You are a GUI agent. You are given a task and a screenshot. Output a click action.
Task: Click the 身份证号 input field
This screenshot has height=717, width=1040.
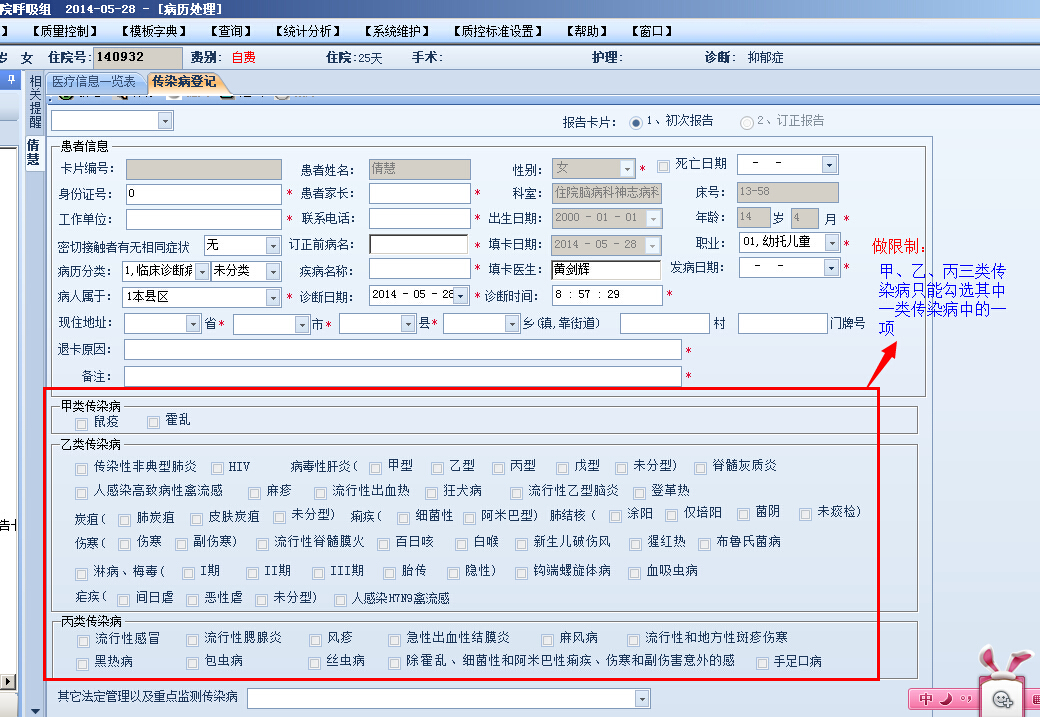coord(204,194)
